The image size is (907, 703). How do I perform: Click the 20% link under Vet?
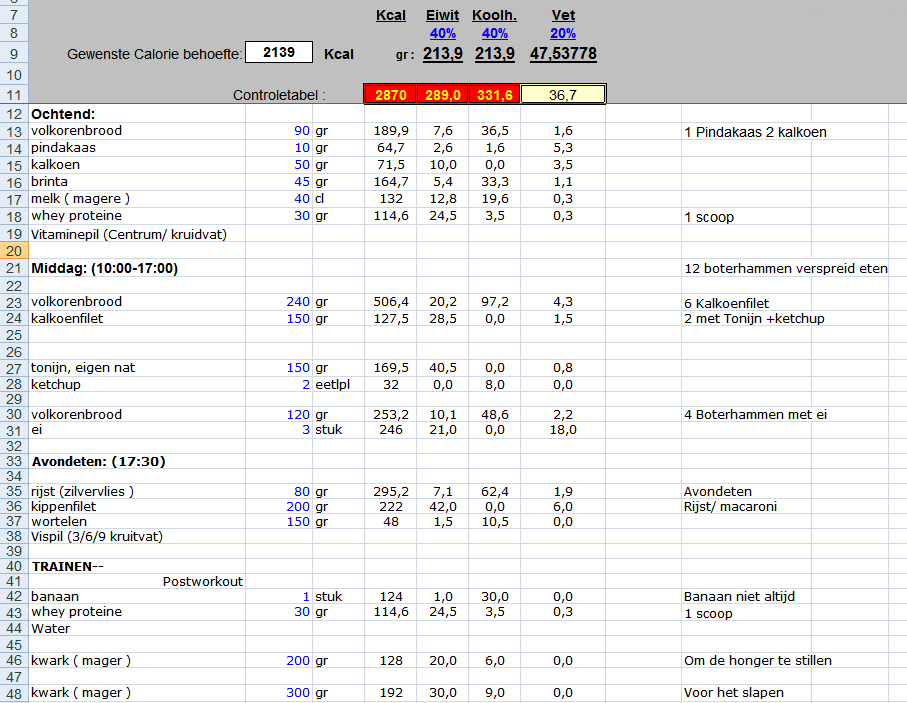click(x=563, y=34)
